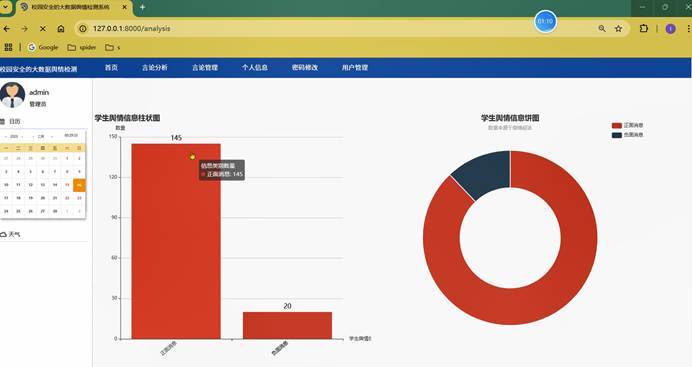The width and height of the screenshot is (692, 367).
Task: Click the 天气 section heading
Action: [15, 234]
